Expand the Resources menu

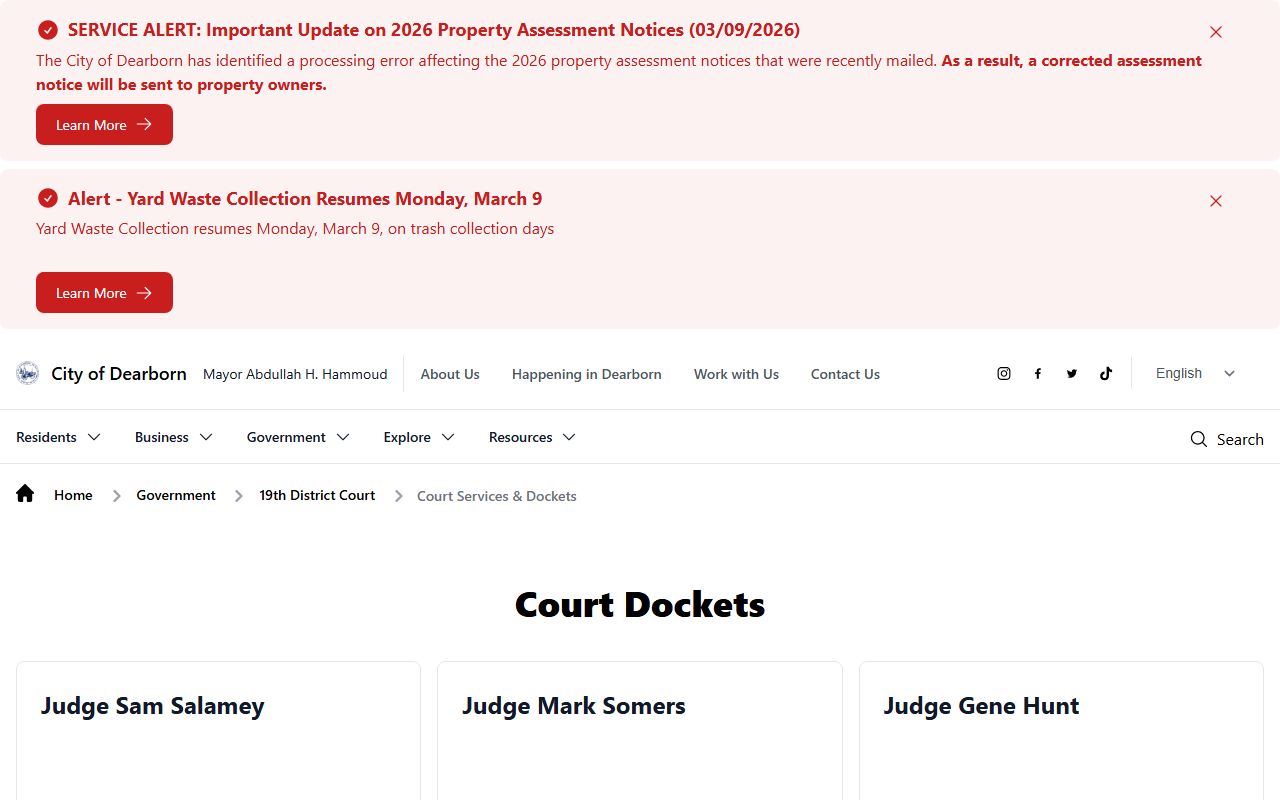[533, 437]
